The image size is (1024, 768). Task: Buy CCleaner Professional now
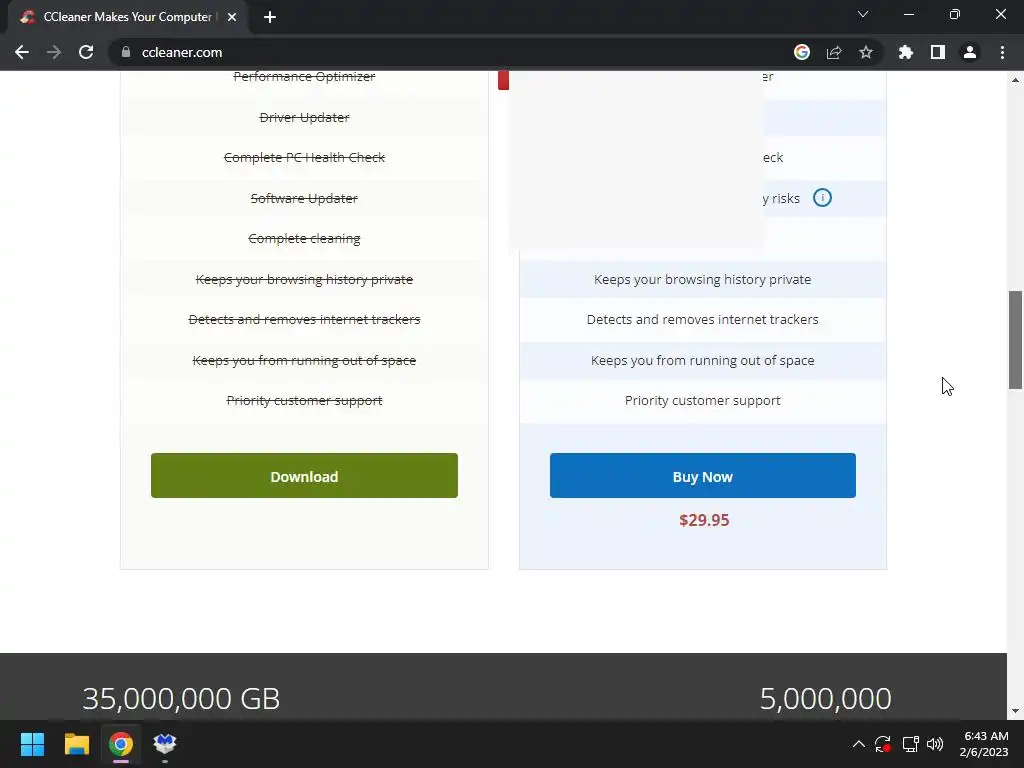point(703,475)
